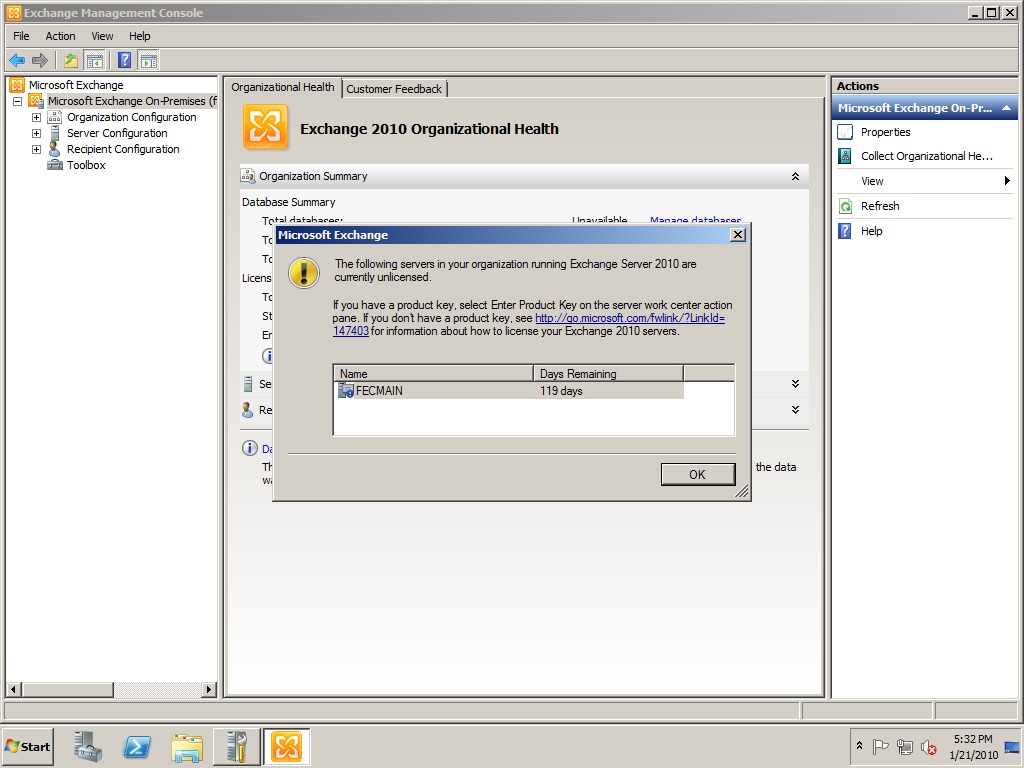The image size is (1024, 768).
Task: Click Collect Organizational Health action
Action: coord(927,156)
